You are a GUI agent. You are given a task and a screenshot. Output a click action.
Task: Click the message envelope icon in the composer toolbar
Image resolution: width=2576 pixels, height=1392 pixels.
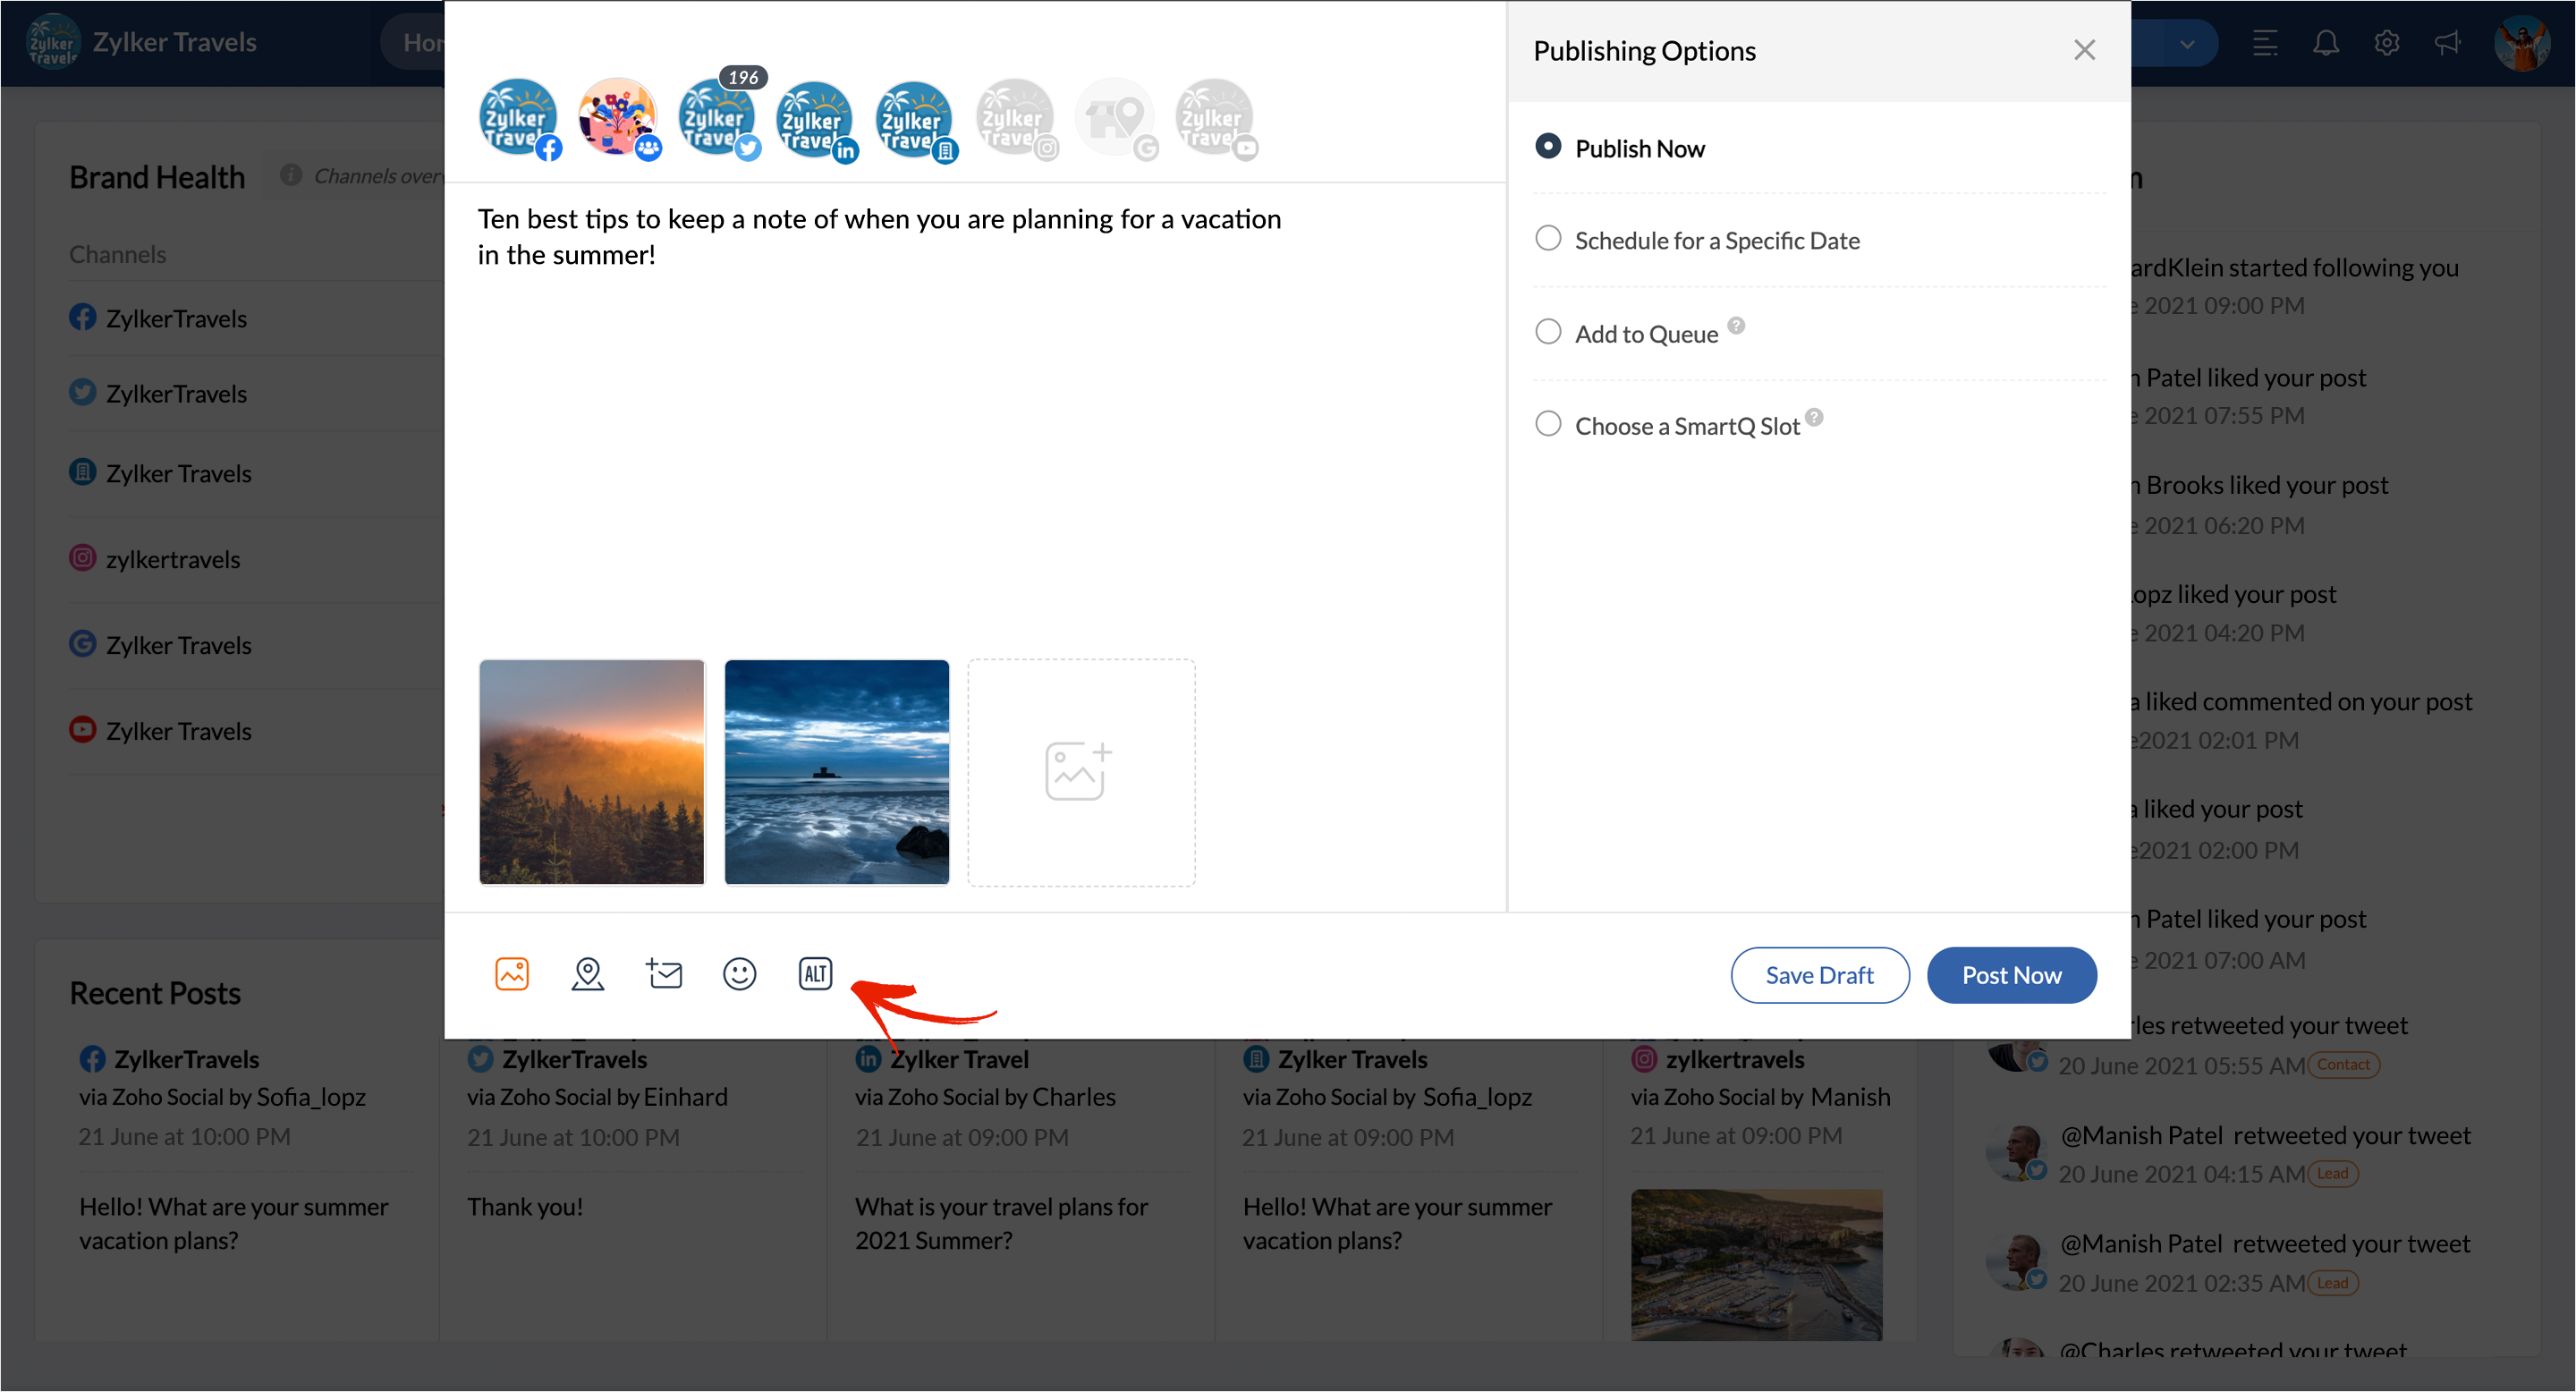(664, 973)
